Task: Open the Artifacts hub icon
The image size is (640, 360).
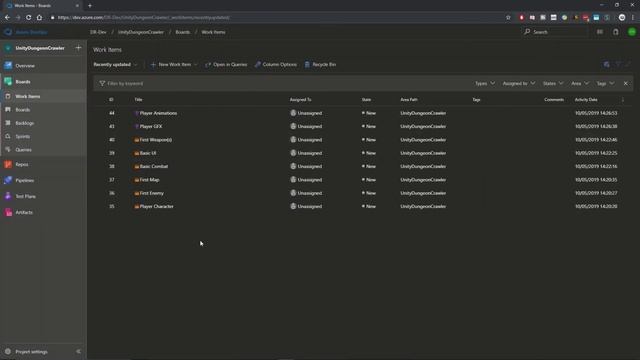Action: 8,212
